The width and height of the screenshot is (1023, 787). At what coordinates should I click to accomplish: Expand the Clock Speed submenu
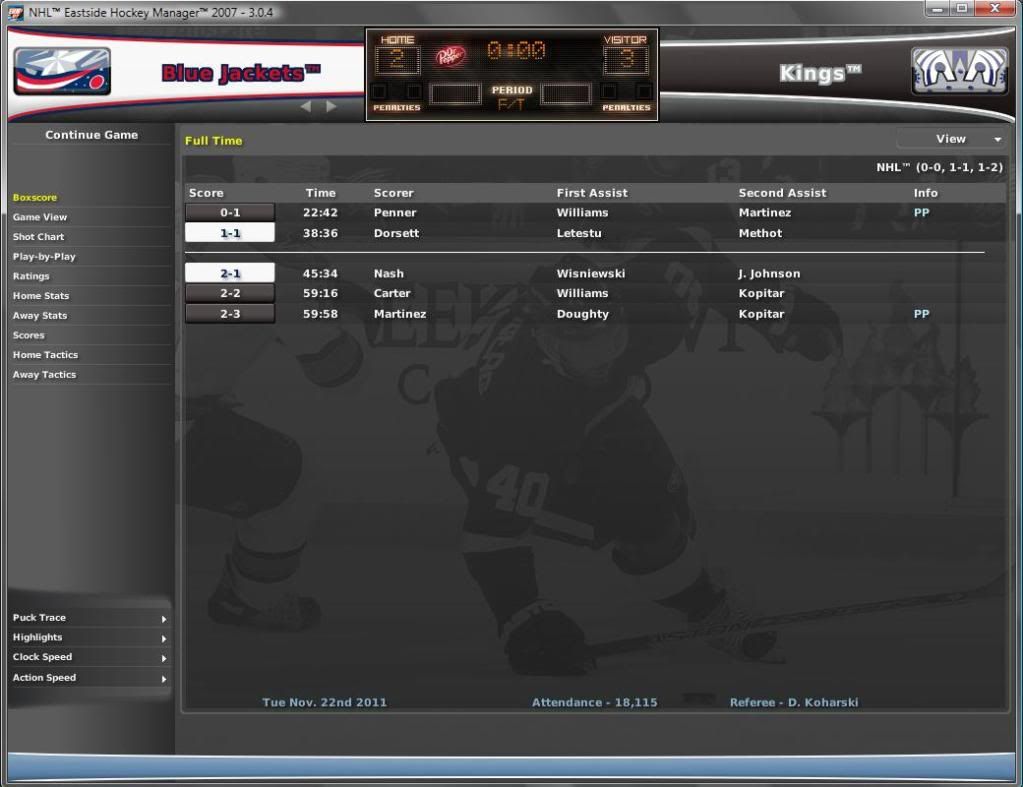pyautogui.click(x=90, y=657)
